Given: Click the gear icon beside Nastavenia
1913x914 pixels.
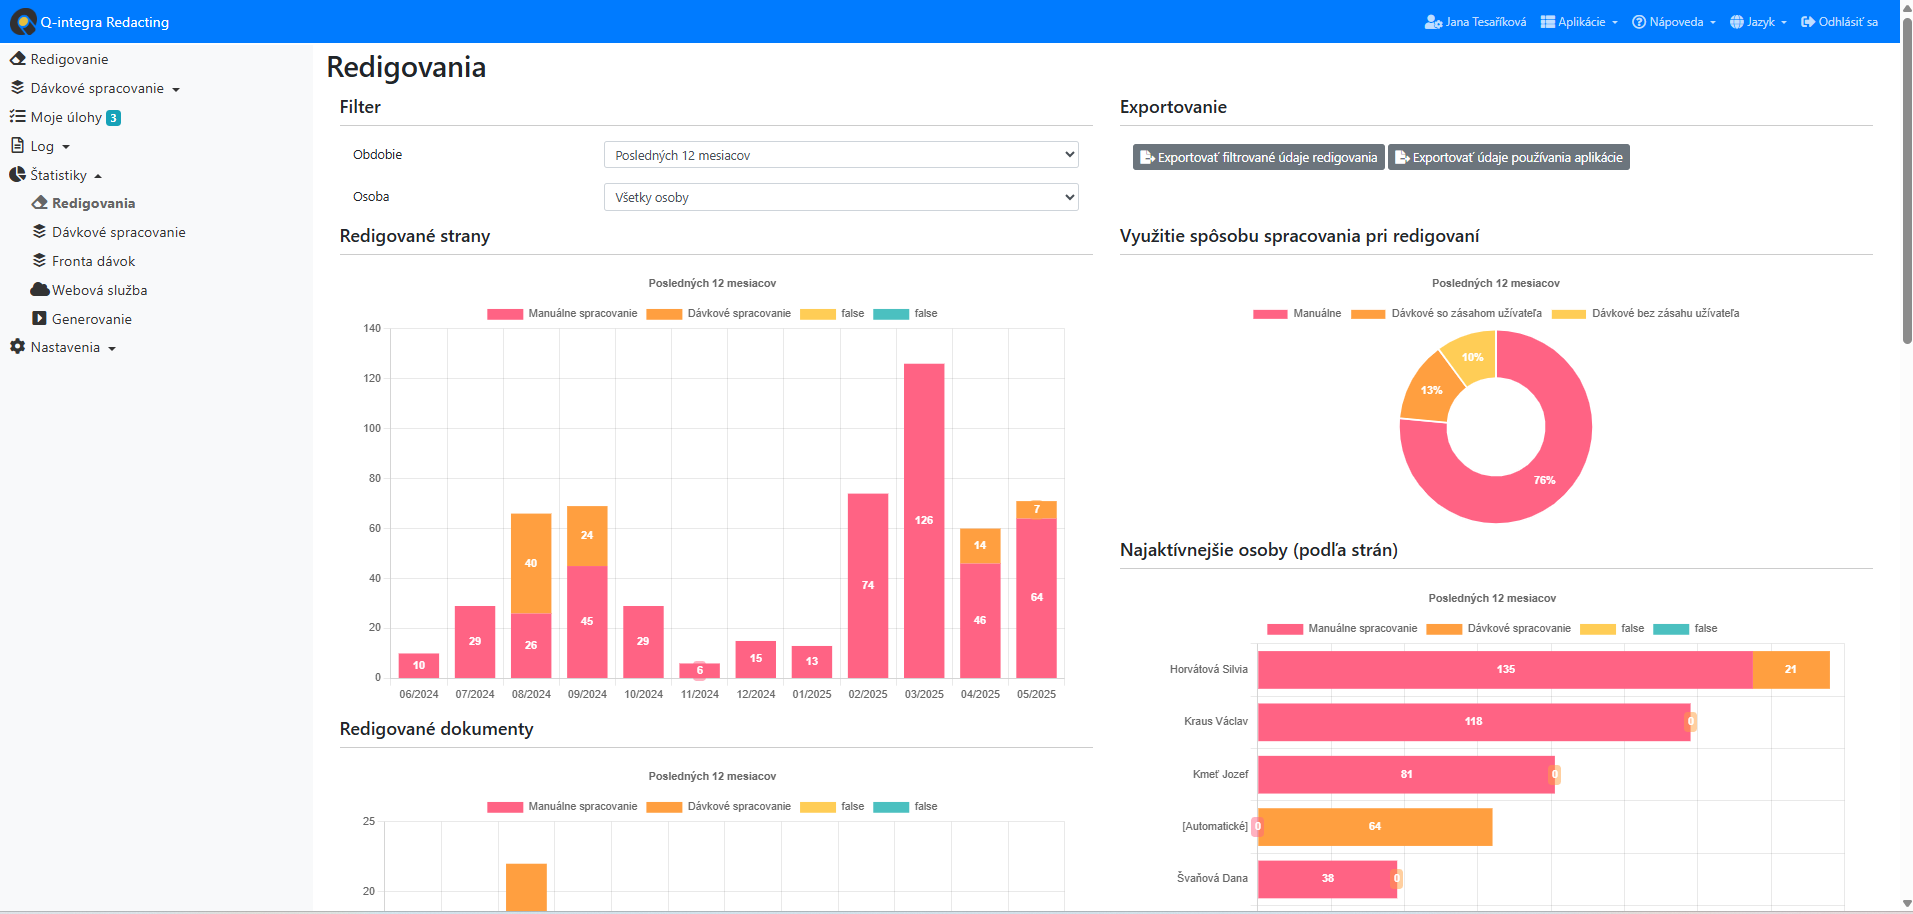Looking at the screenshot, I should coord(18,347).
